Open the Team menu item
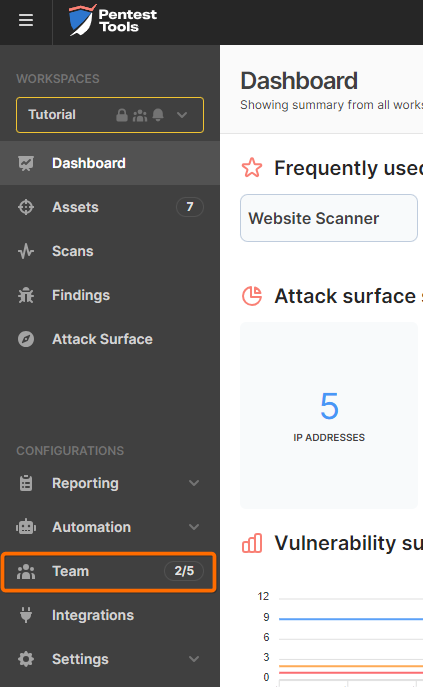 click(109, 571)
